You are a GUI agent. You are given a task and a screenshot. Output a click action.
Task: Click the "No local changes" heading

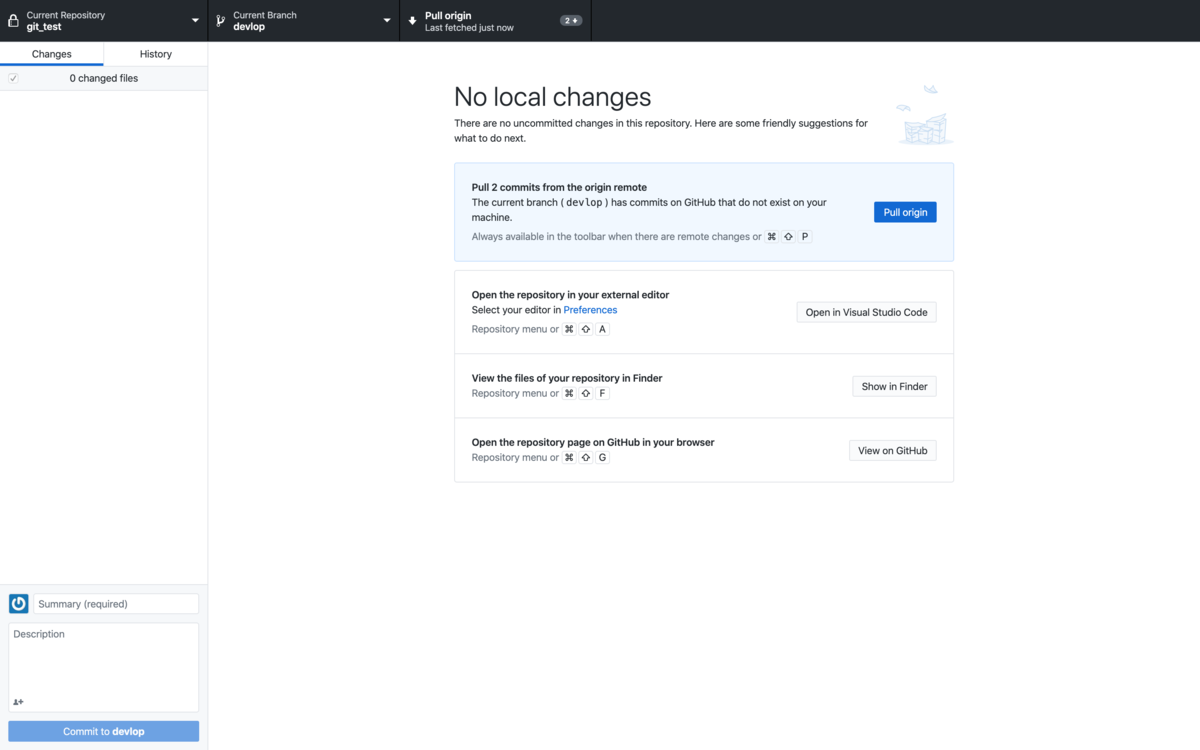(x=553, y=97)
